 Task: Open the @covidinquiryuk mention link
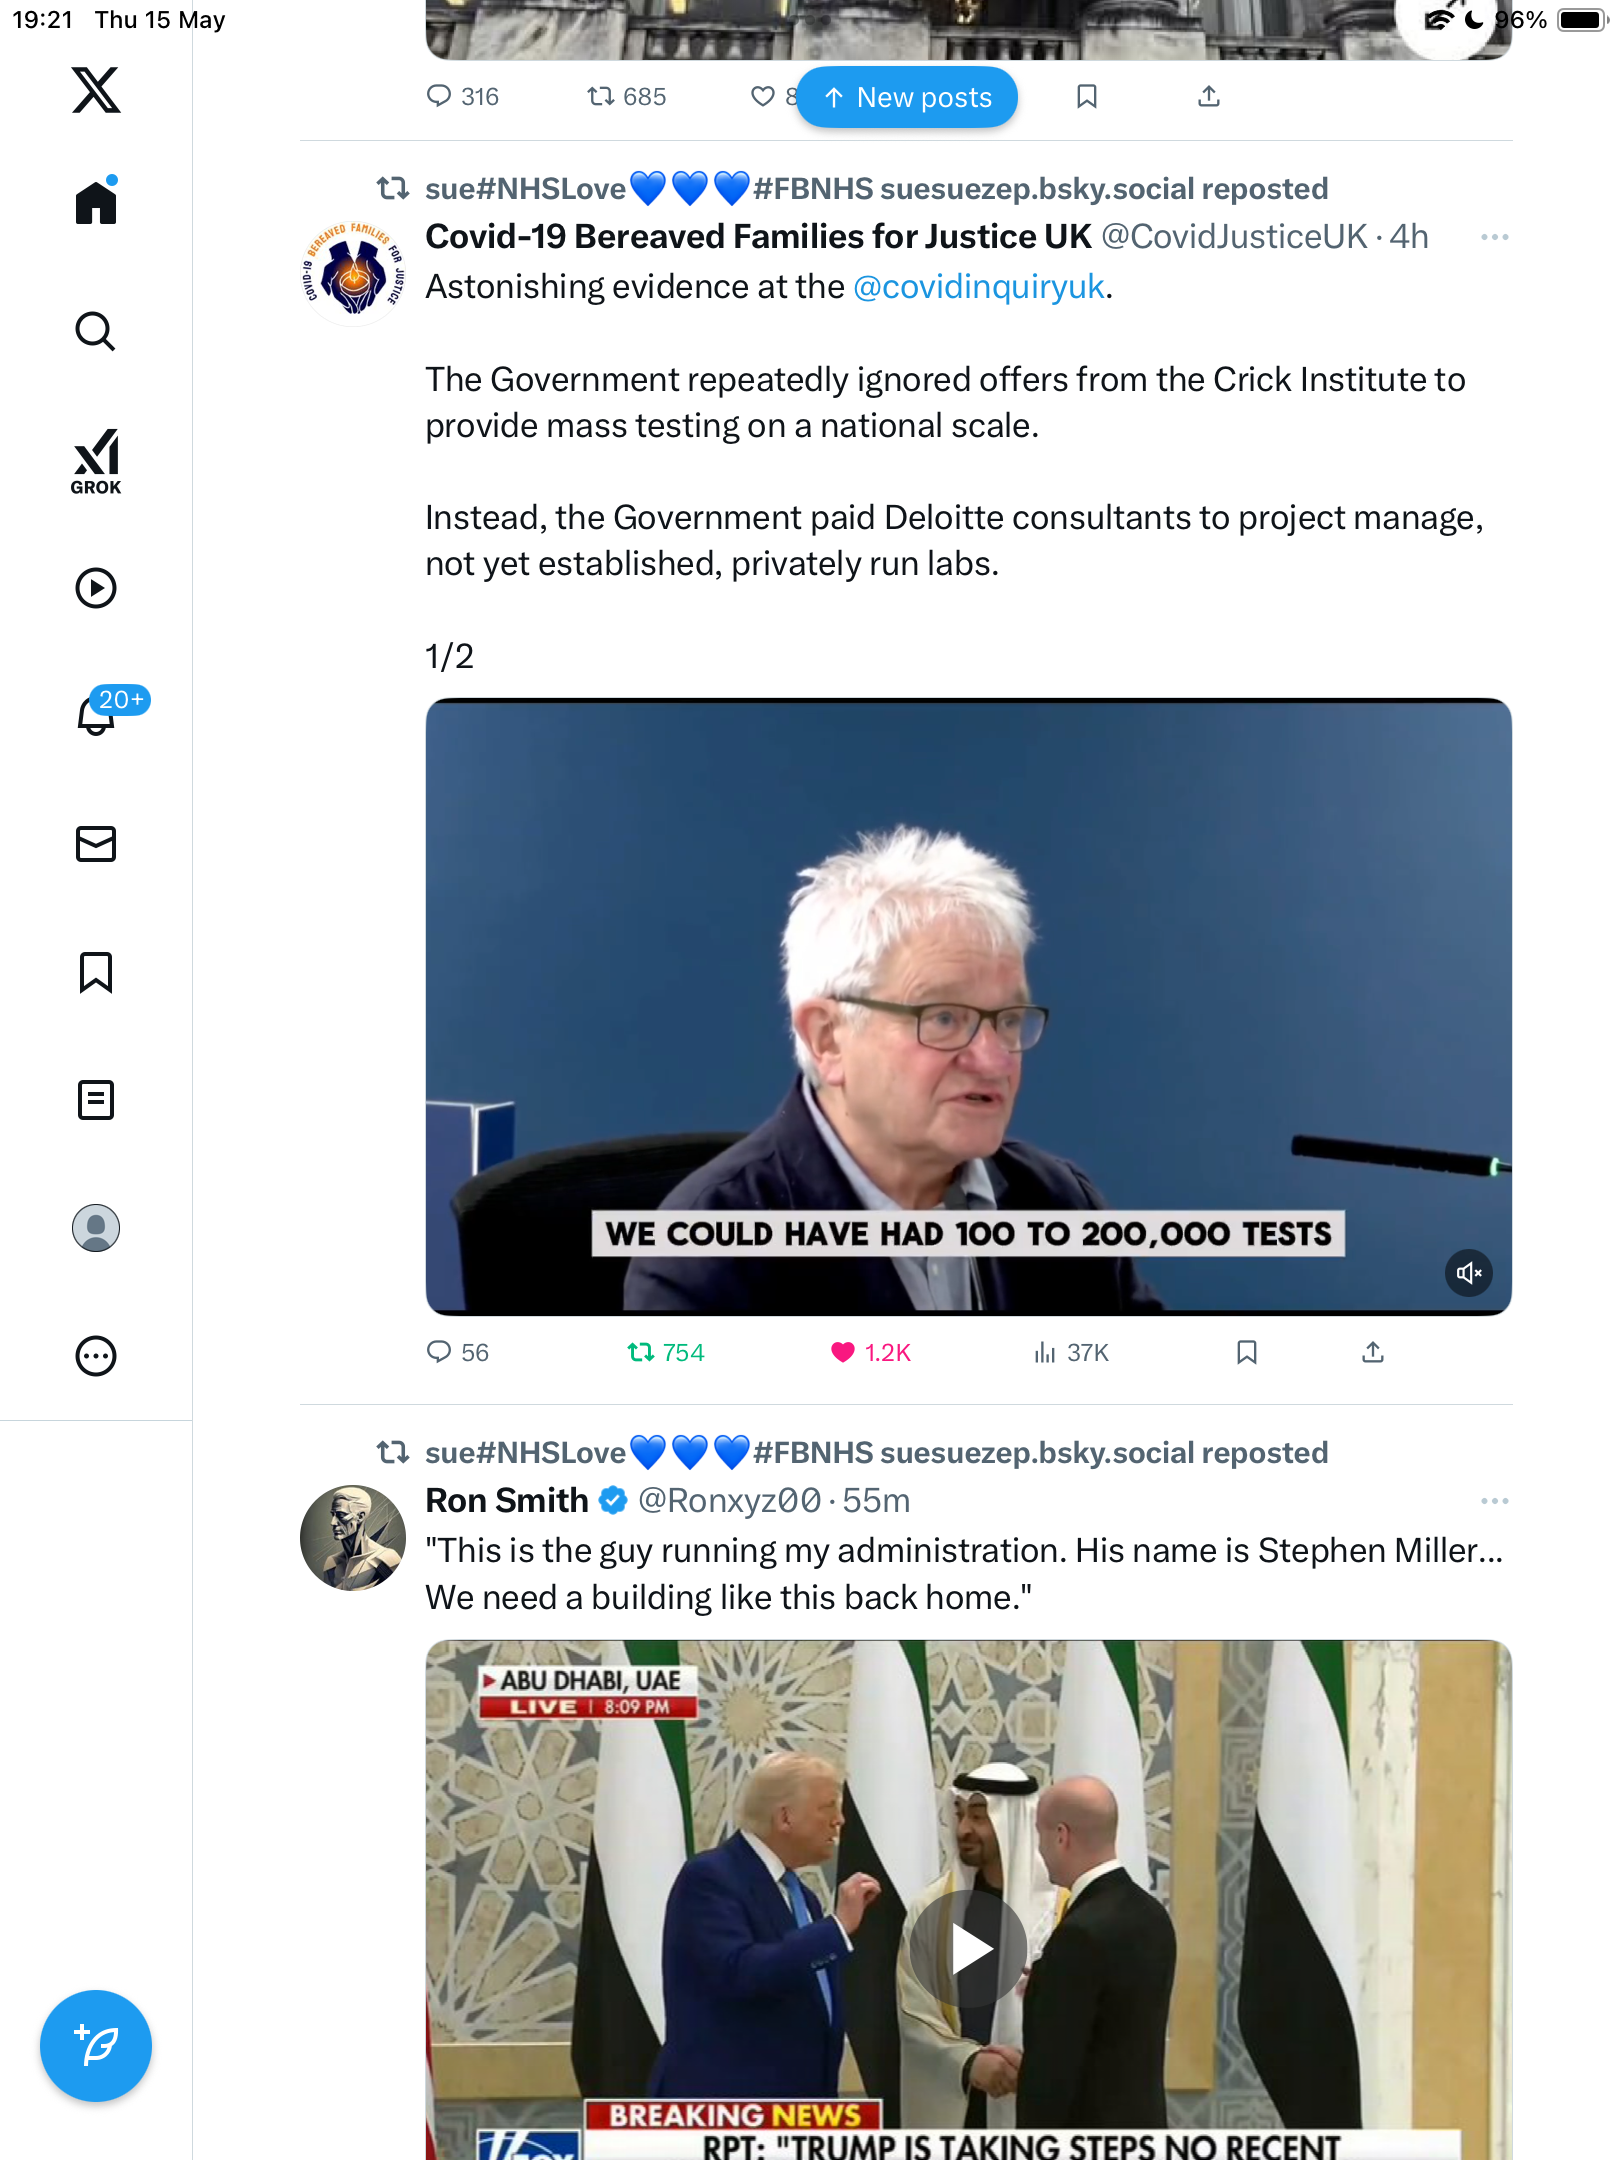[978, 287]
